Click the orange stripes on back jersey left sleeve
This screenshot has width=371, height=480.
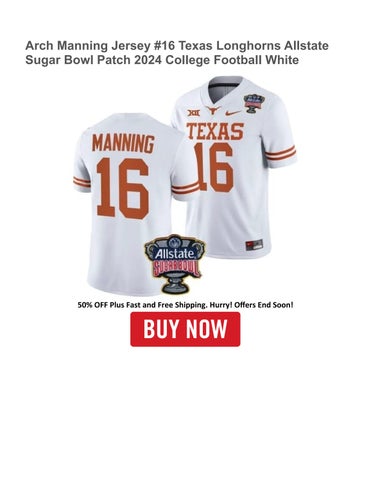pos(82,182)
